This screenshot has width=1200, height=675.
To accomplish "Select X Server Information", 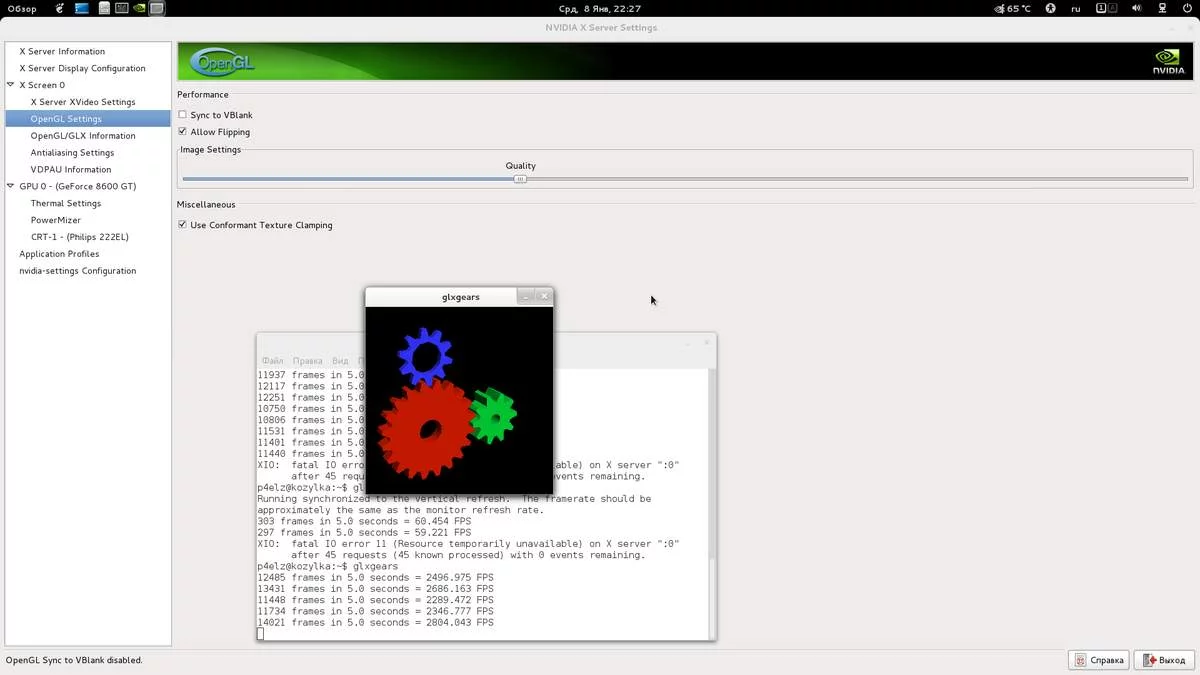I will (x=62, y=51).
